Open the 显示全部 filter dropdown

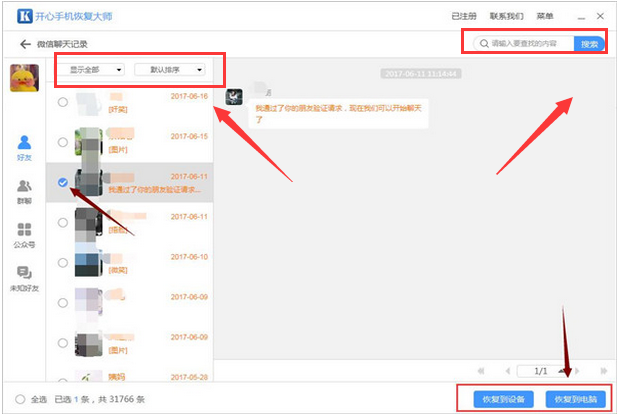(x=95, y=70)
